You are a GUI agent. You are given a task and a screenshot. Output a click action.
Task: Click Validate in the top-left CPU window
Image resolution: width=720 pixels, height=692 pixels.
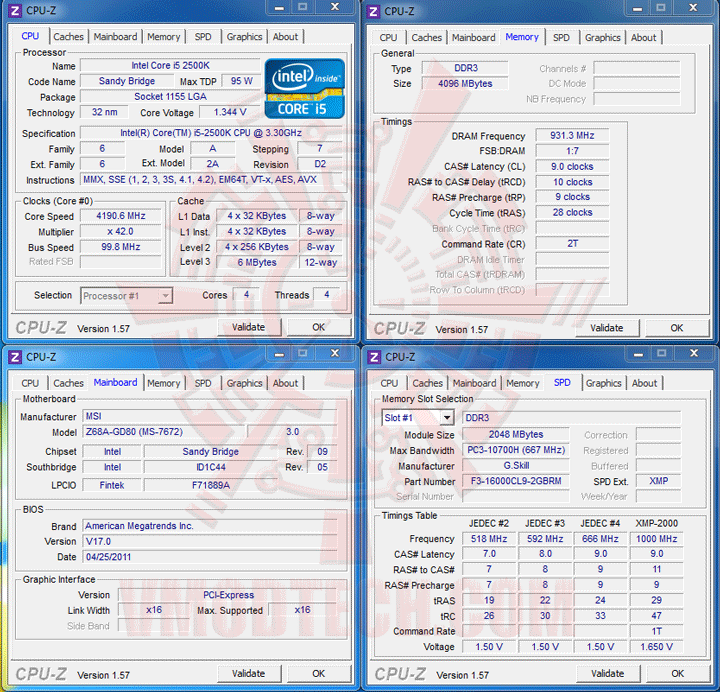tap(248, 327)
